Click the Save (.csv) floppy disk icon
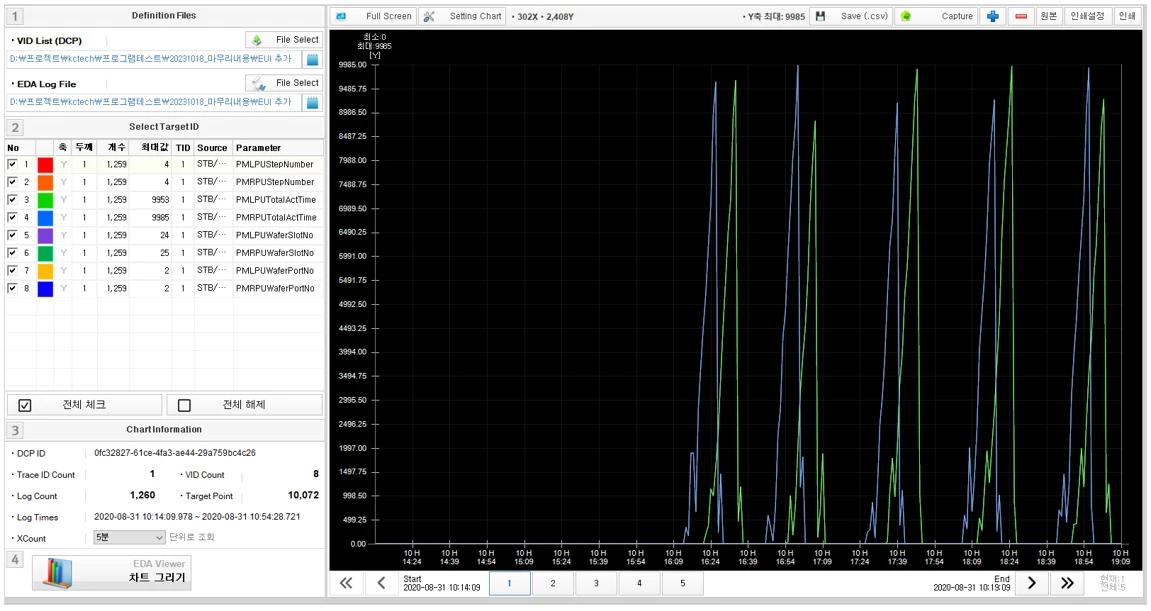The width and height of the screenshot is (1151, 611). [821, 16]
